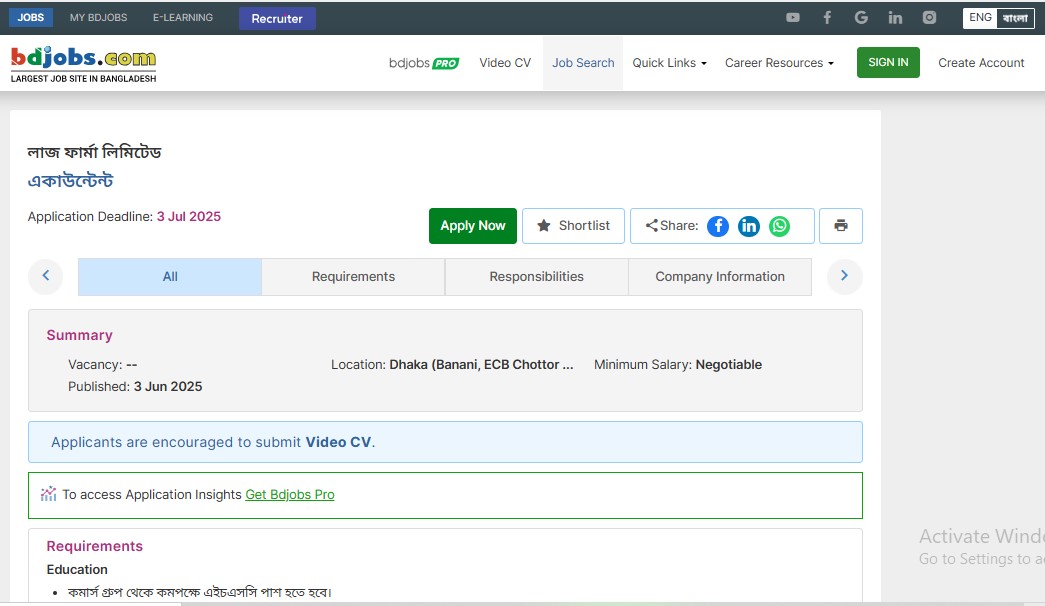Click the Education subheading

click(x=77, y=569)
